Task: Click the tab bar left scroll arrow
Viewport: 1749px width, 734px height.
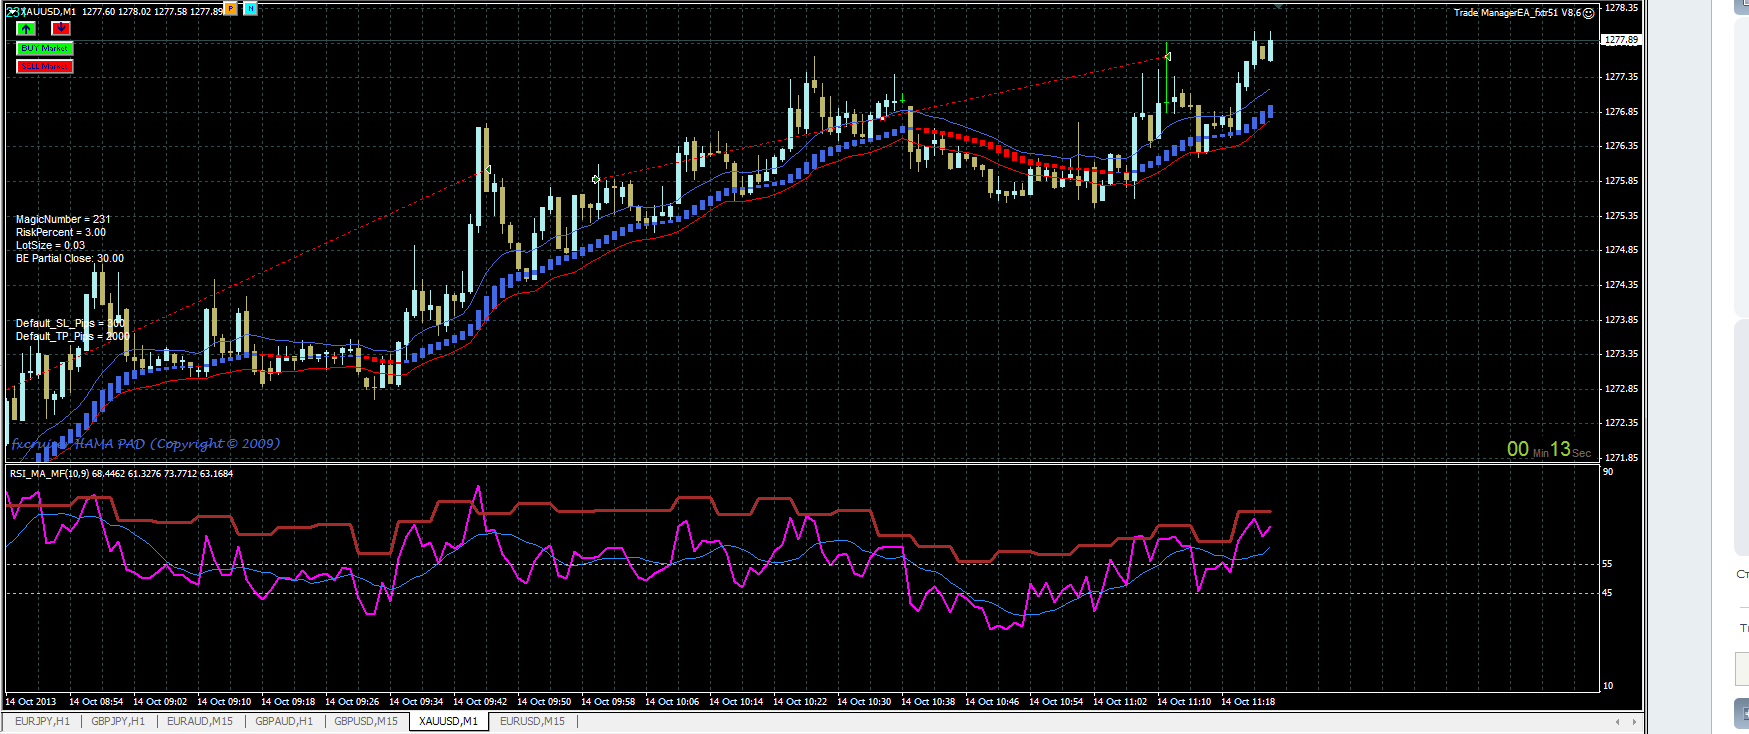Action: click(1618, 721)
